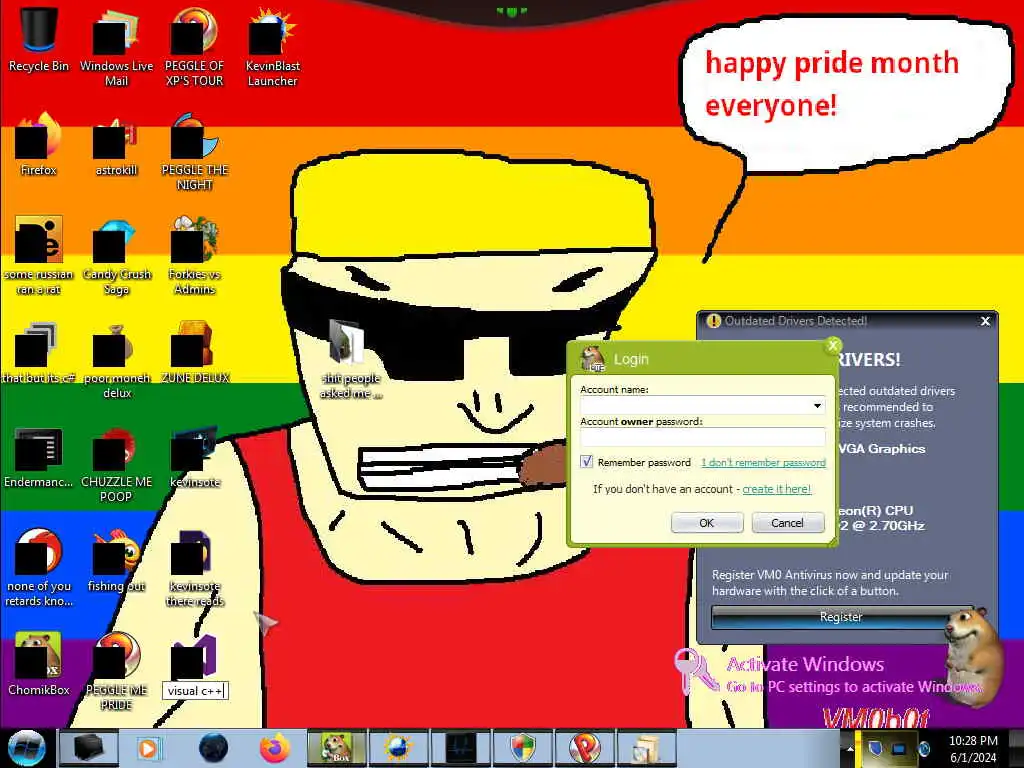
Task: Click the warning icon in Outdated Drivers title
Action: coord(713,321)
